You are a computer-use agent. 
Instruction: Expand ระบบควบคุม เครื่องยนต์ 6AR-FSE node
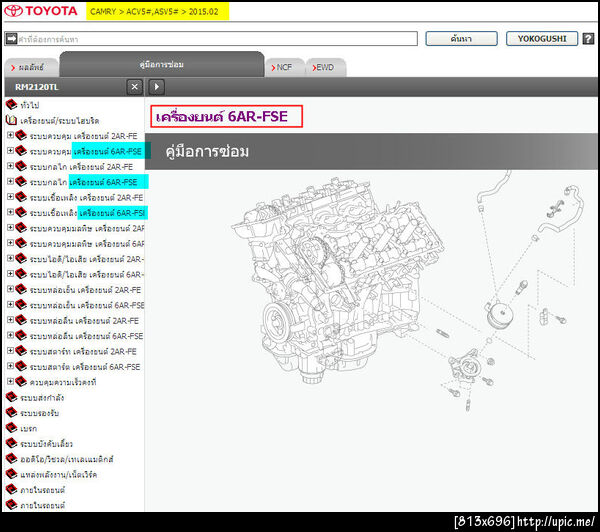click(x=10, y=150)
